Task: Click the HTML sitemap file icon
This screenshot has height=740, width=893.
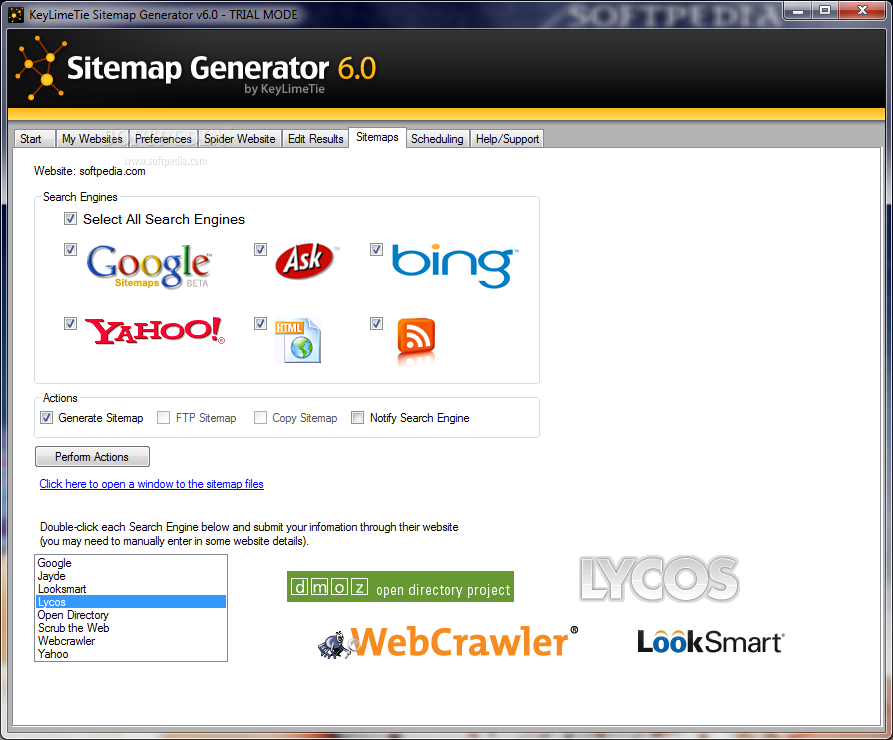Action: (x=298, y=340)
